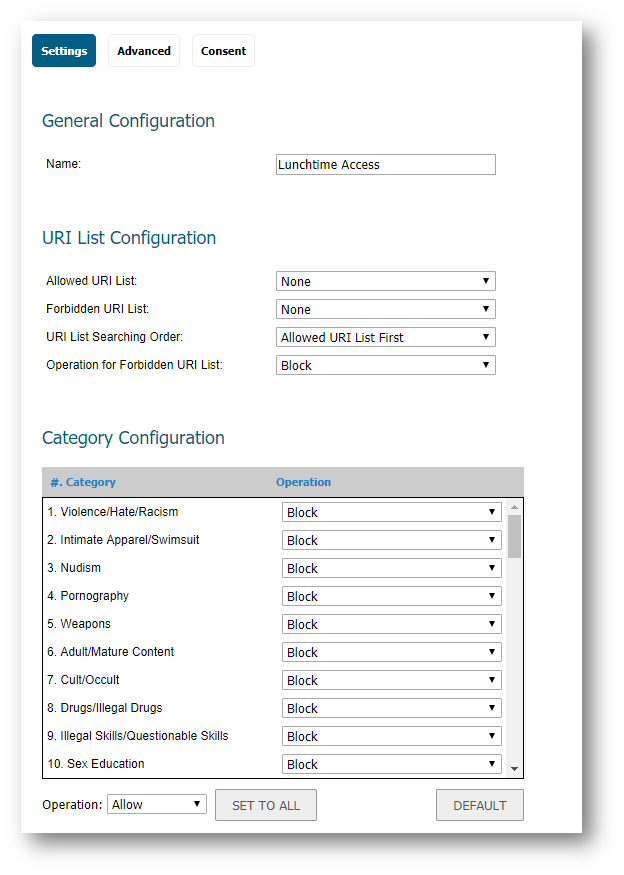Viewport: 624px width, 875px height.
Task: Open Intimate Apparel/Swimsuit operation dropdown
Action: tap(391, 540)
